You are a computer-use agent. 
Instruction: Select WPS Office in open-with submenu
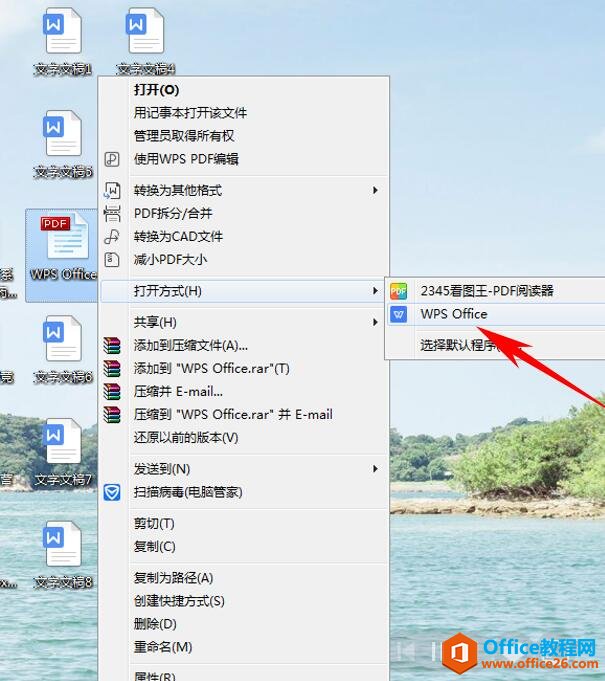[x=496, y=314]
